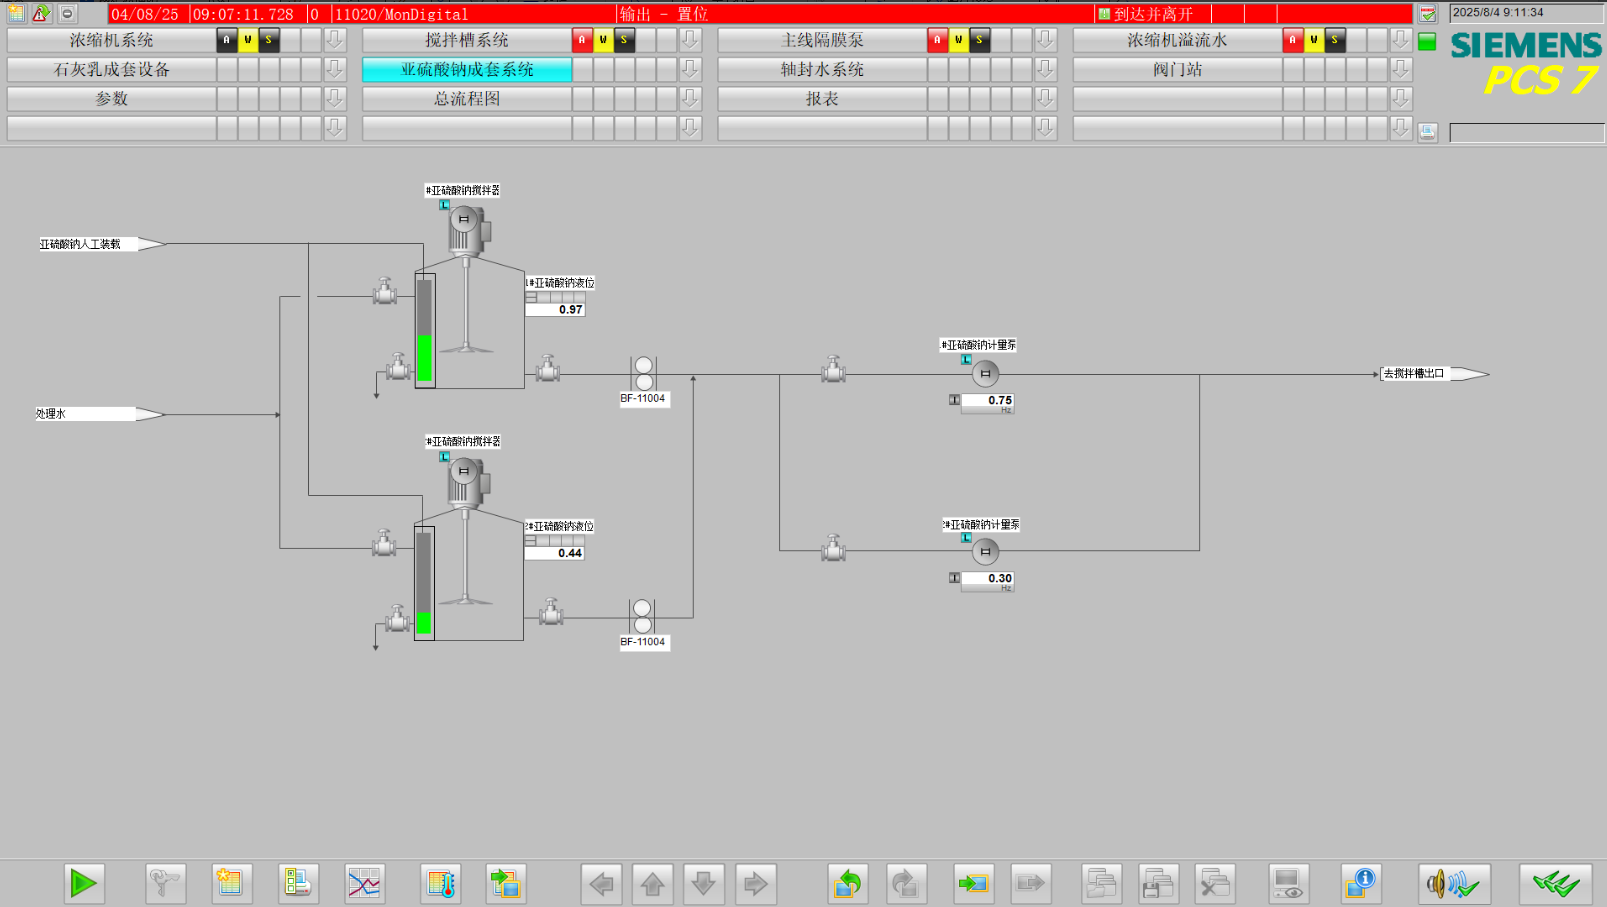Expand the down arrow beside 轴封水系统
This screenshot has height=907, width=1607.
tap(1045, 69)
